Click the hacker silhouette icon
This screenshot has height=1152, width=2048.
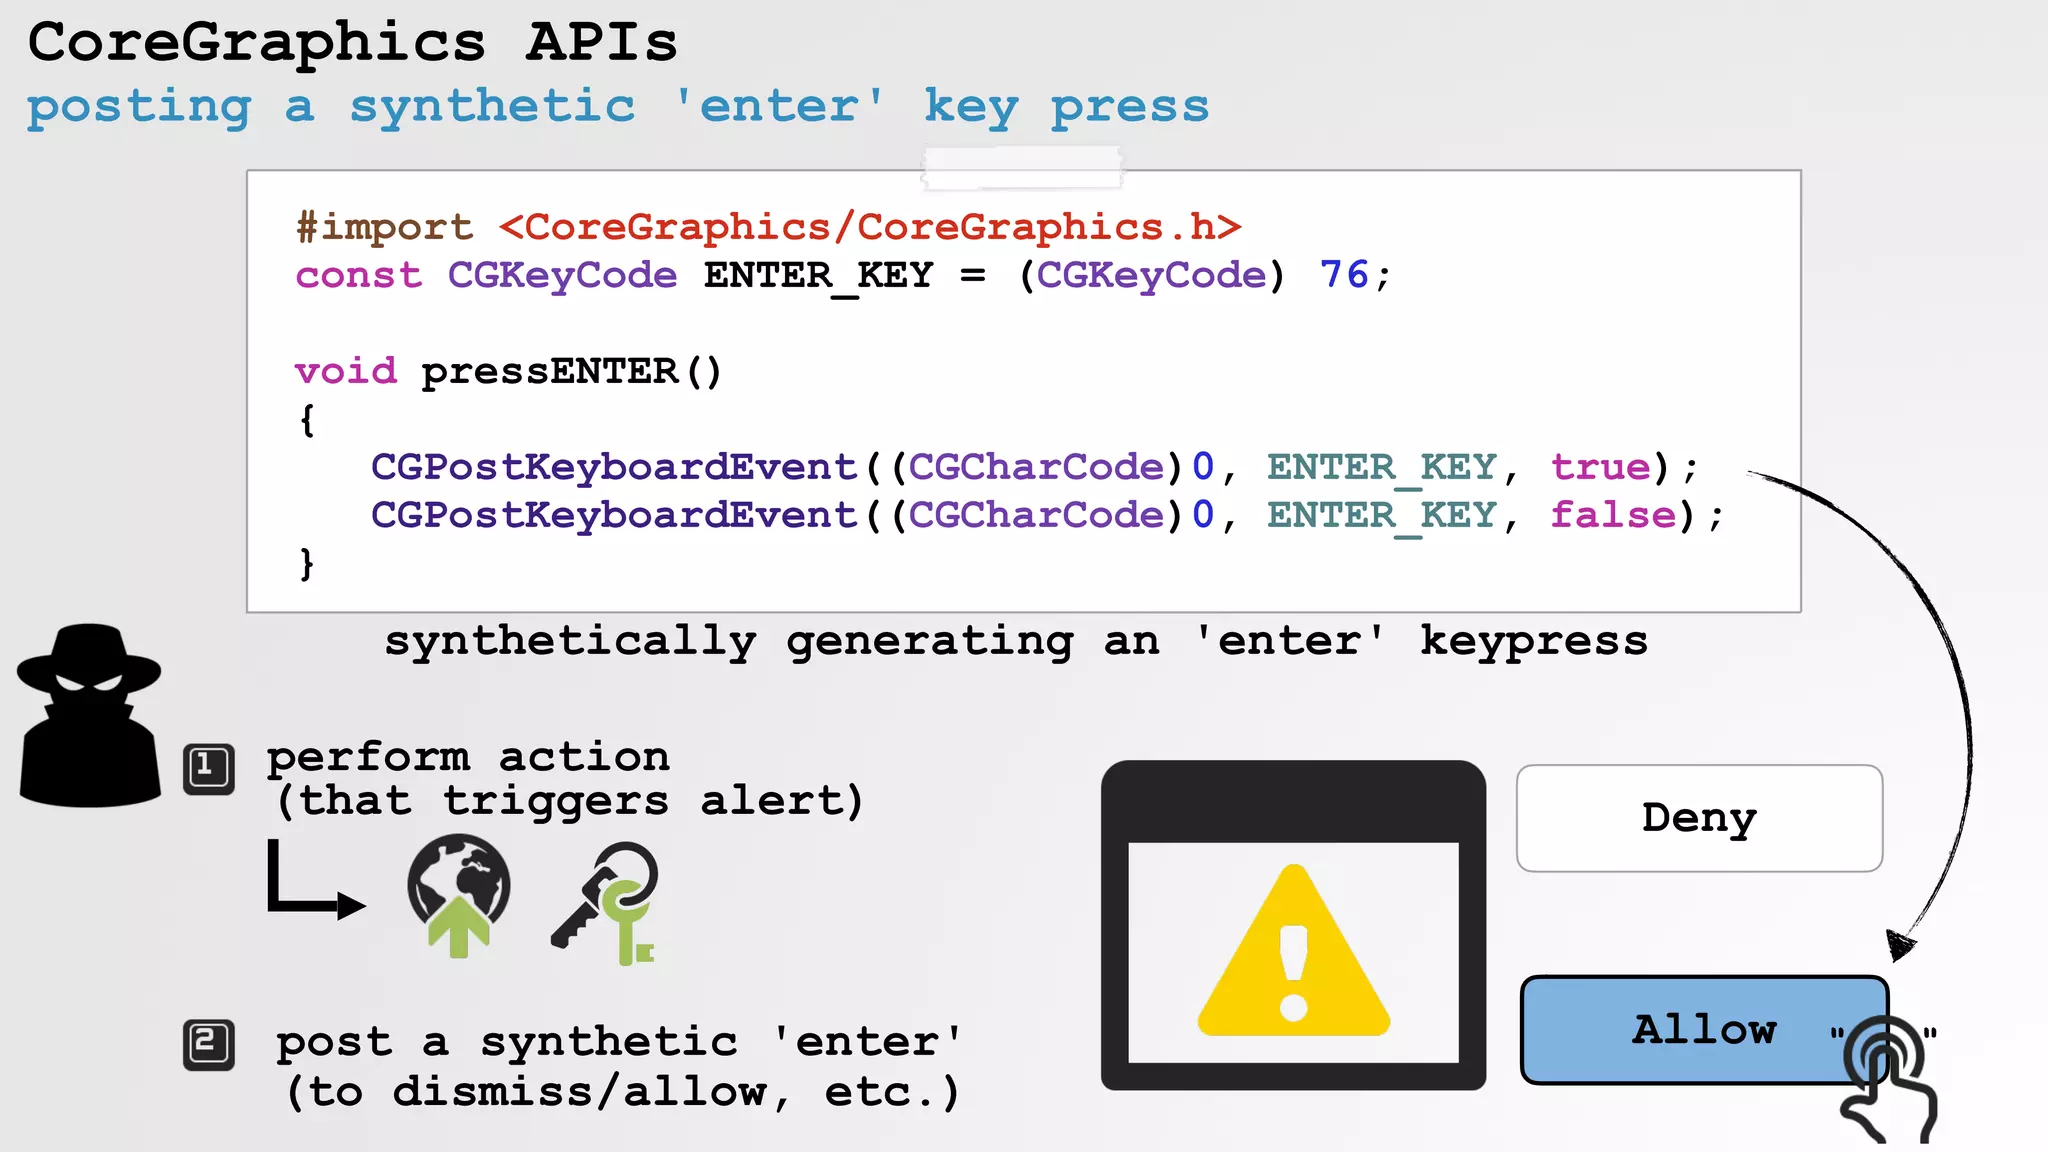click(x=89, y=715)
